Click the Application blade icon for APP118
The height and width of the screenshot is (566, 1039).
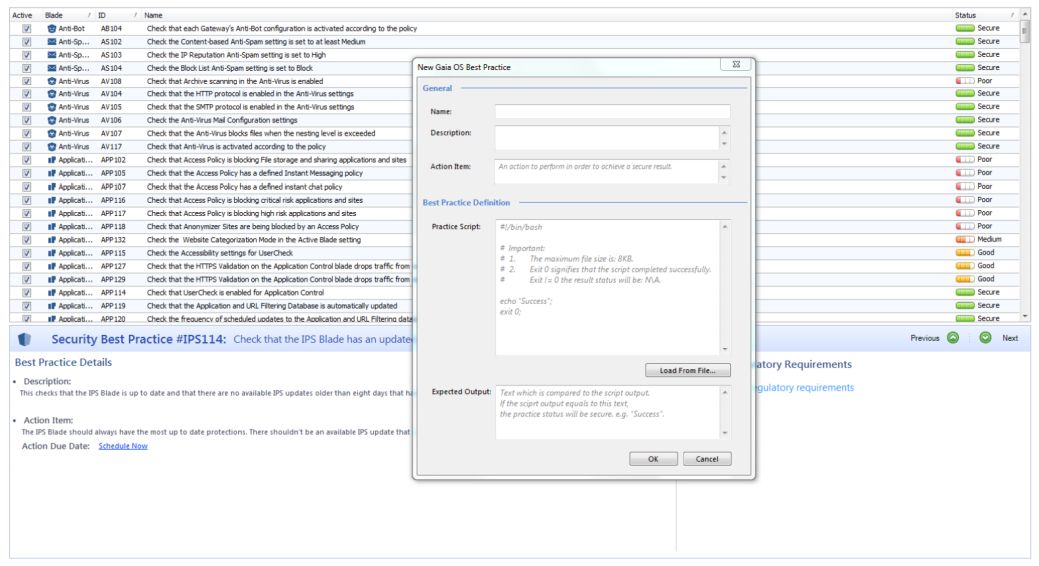point(52,227)
